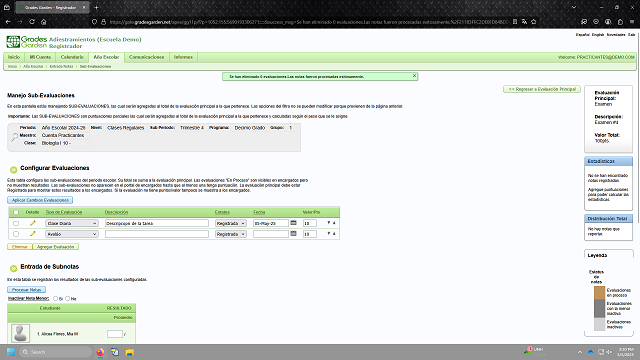Click Aplicar Cambios Evaluaciones button
Viewport: 640px width, 360px height.
(40, 200)
